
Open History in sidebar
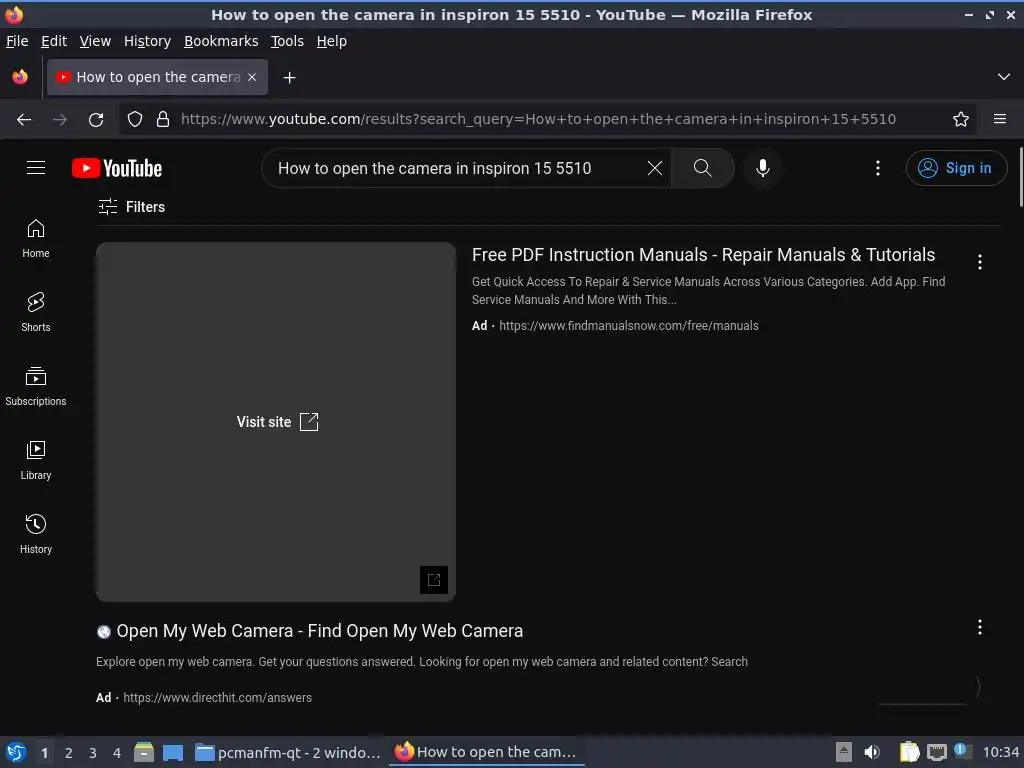tap(36, 534)
